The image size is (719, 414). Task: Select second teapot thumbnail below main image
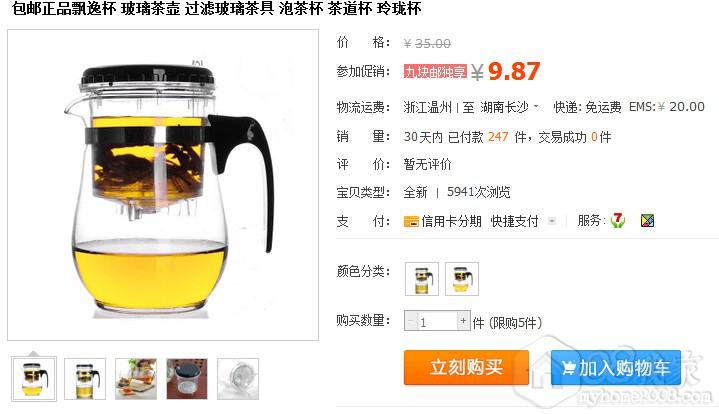tap(85, 379)
